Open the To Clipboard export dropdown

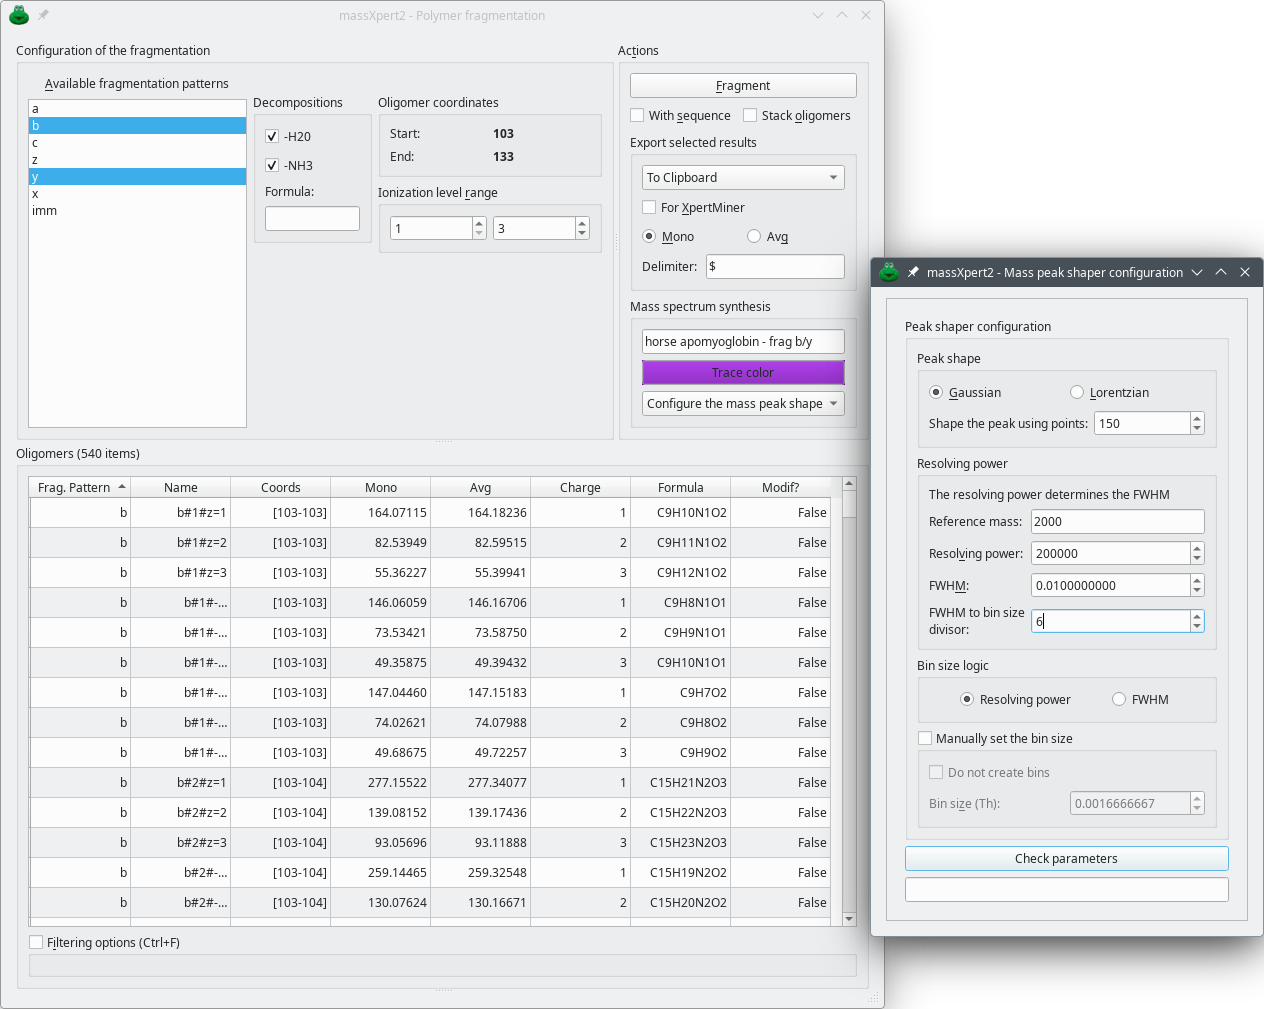point(743,178)
